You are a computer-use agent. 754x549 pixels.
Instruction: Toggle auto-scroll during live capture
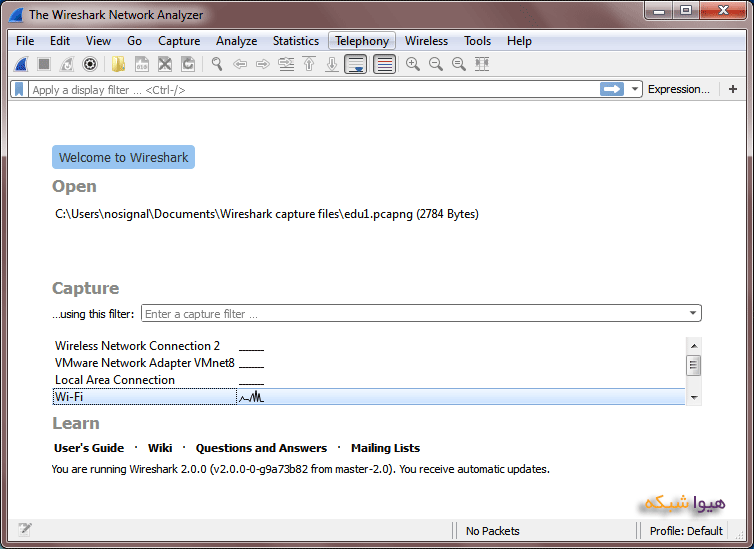click(355, 64)
